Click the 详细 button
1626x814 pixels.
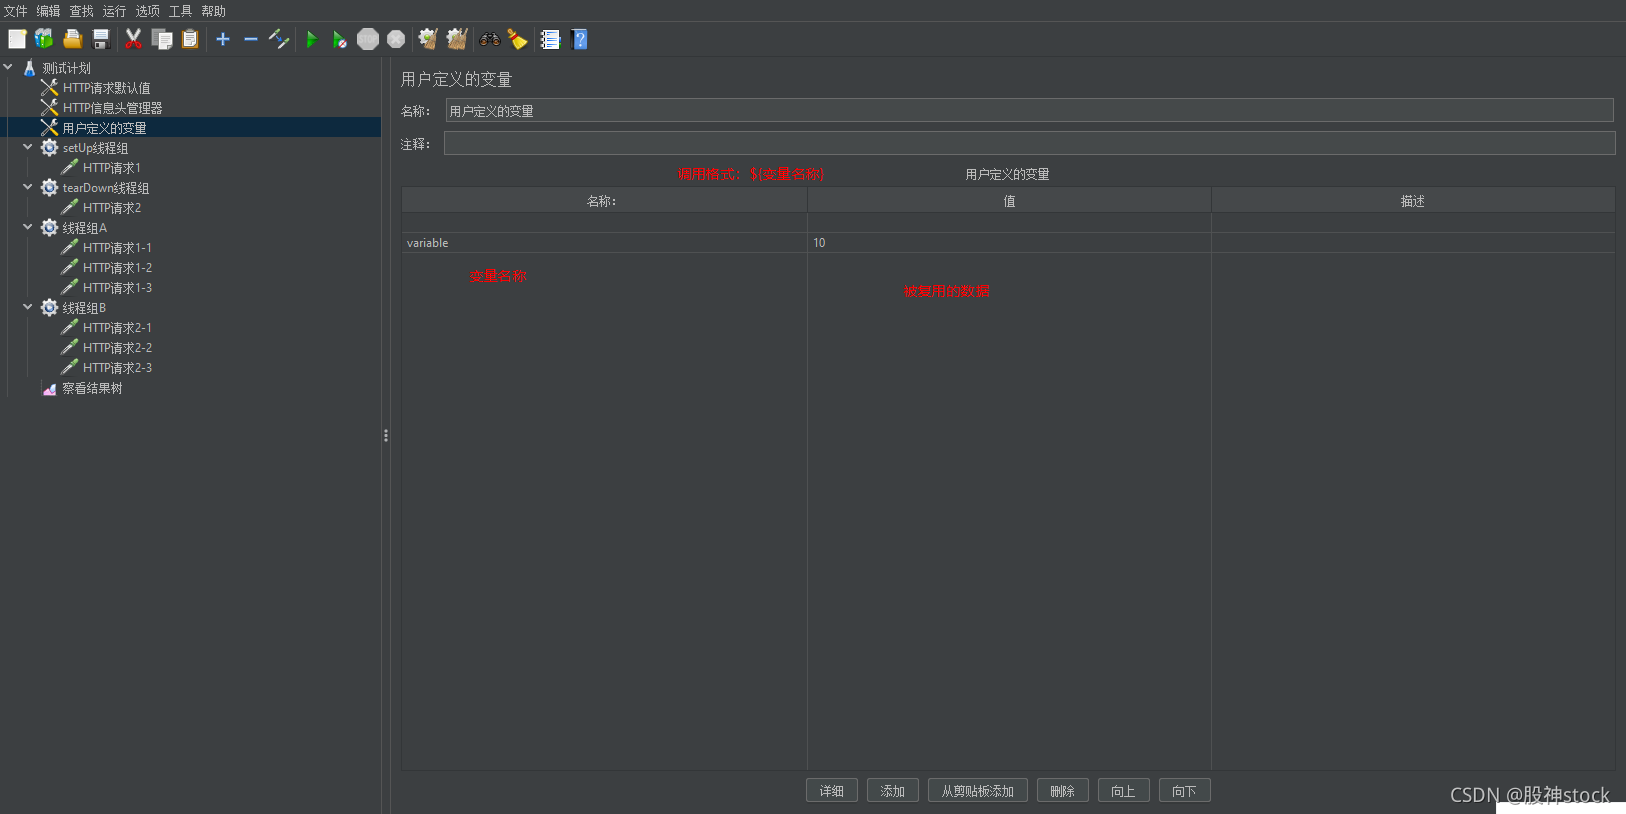click(832, 791)
